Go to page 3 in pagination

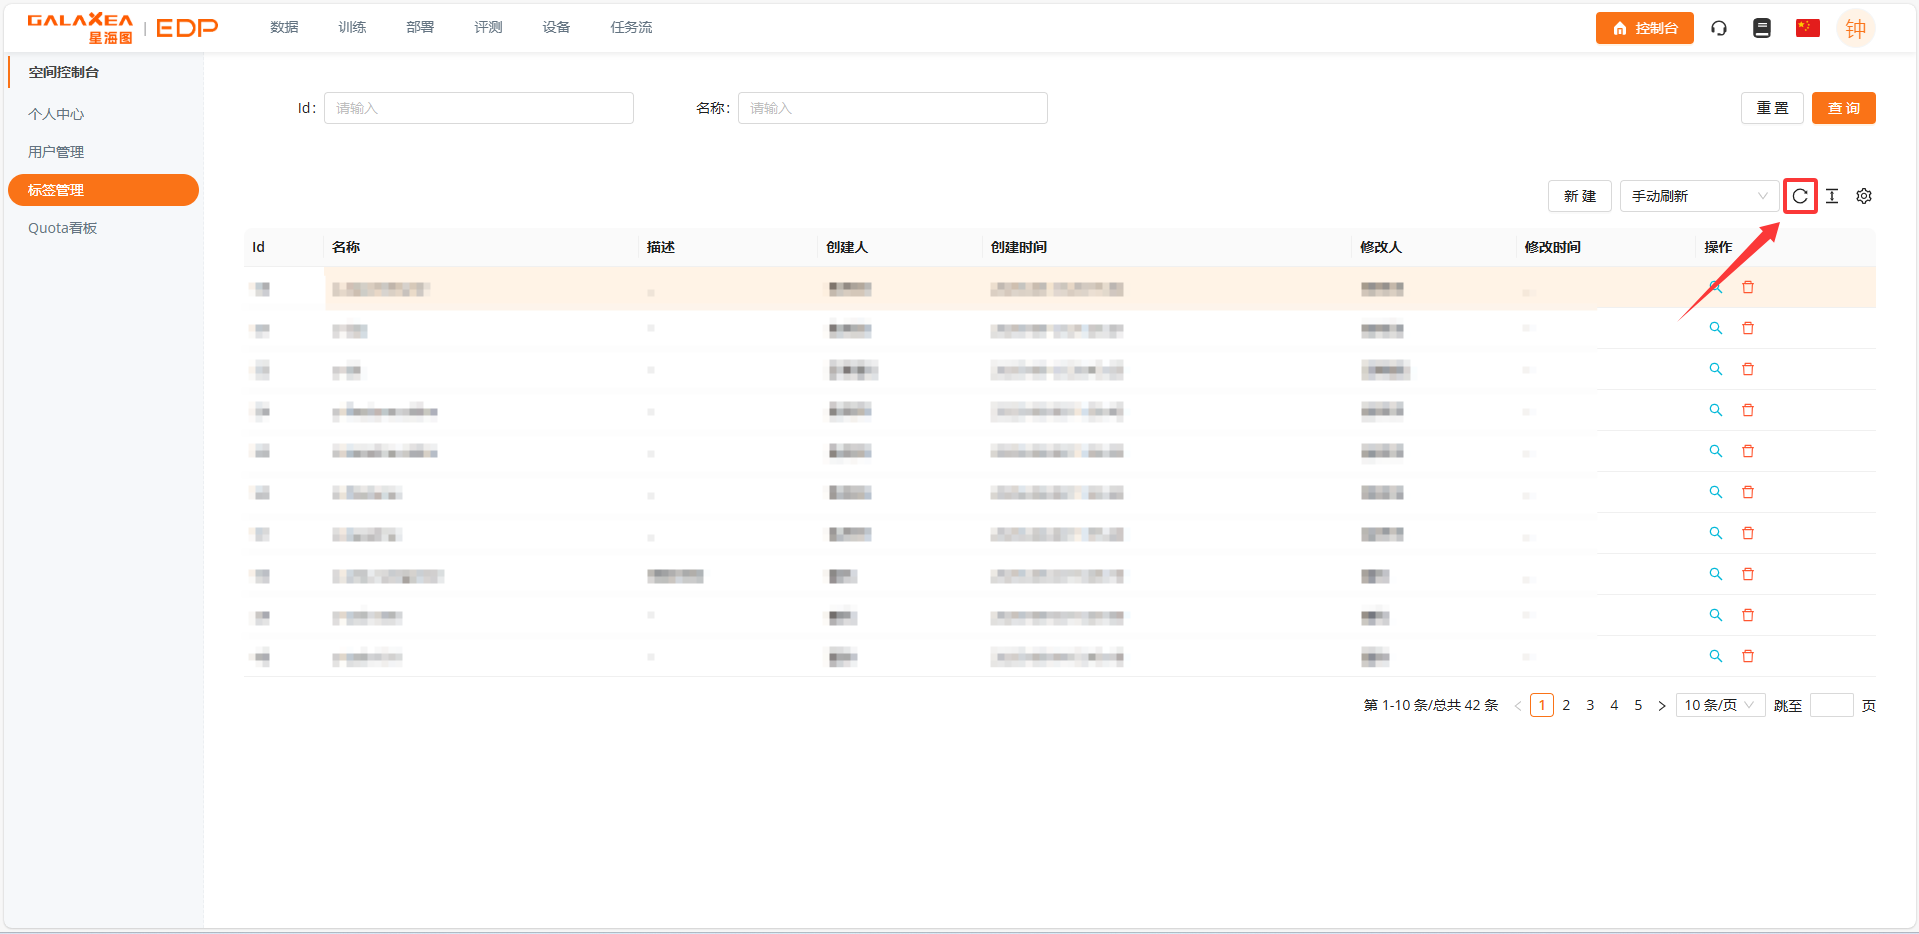coord(1589,705)
